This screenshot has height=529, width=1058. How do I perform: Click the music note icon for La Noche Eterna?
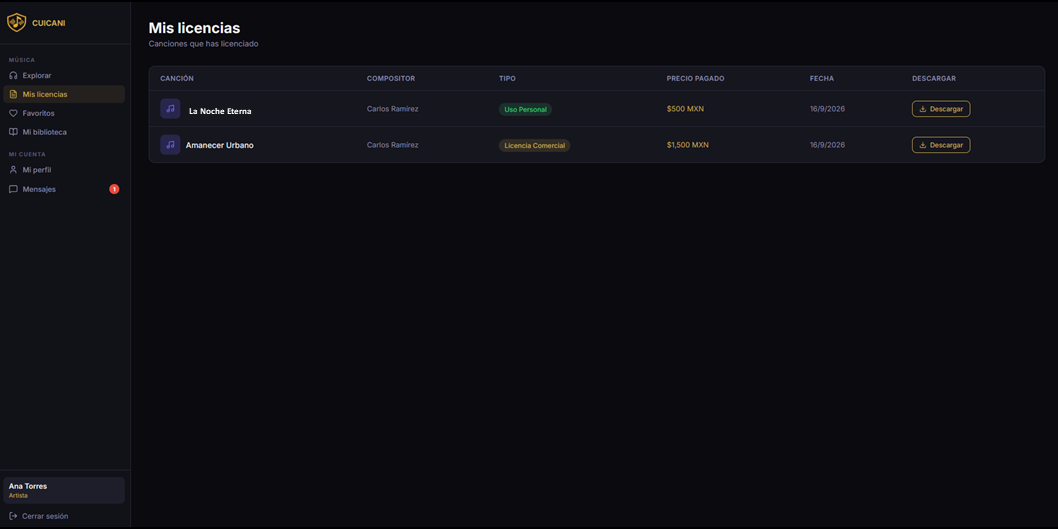click(x=170, y=109)
